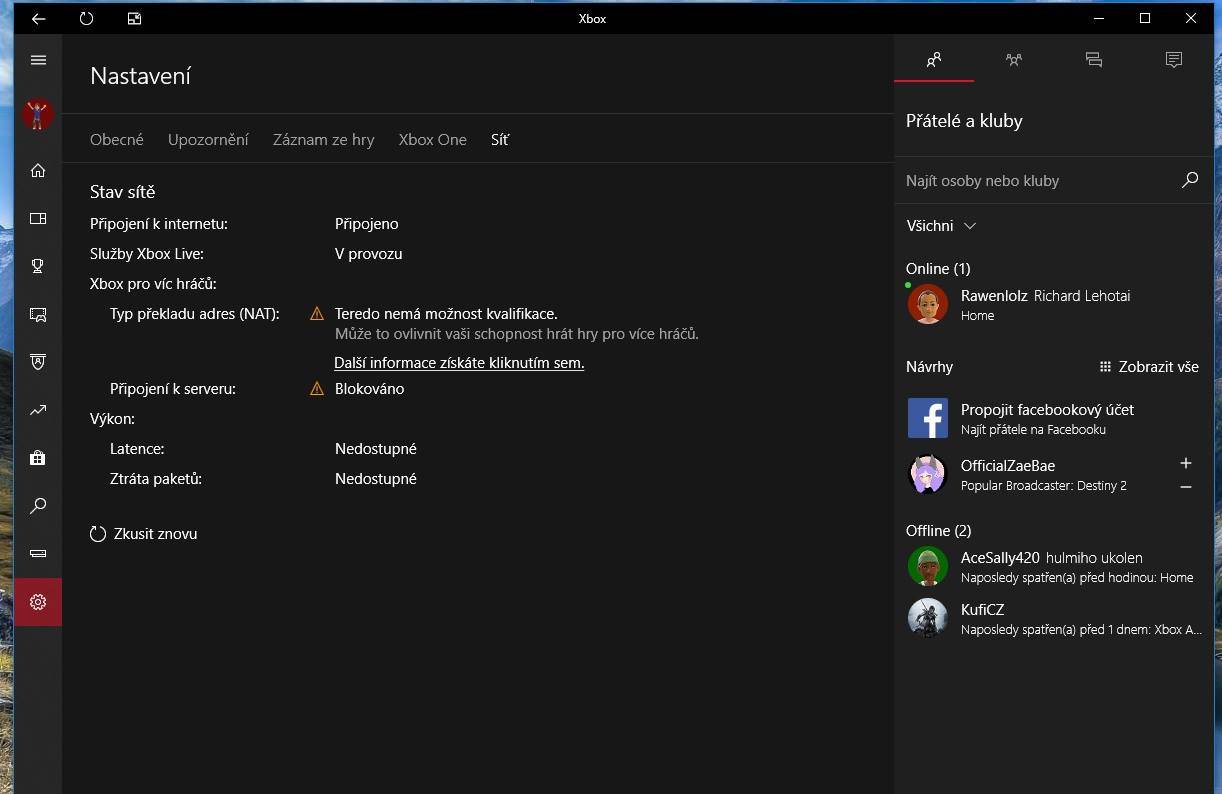Click 'Teredo nemá možnost kvalifikace.' text

(446, 314)
